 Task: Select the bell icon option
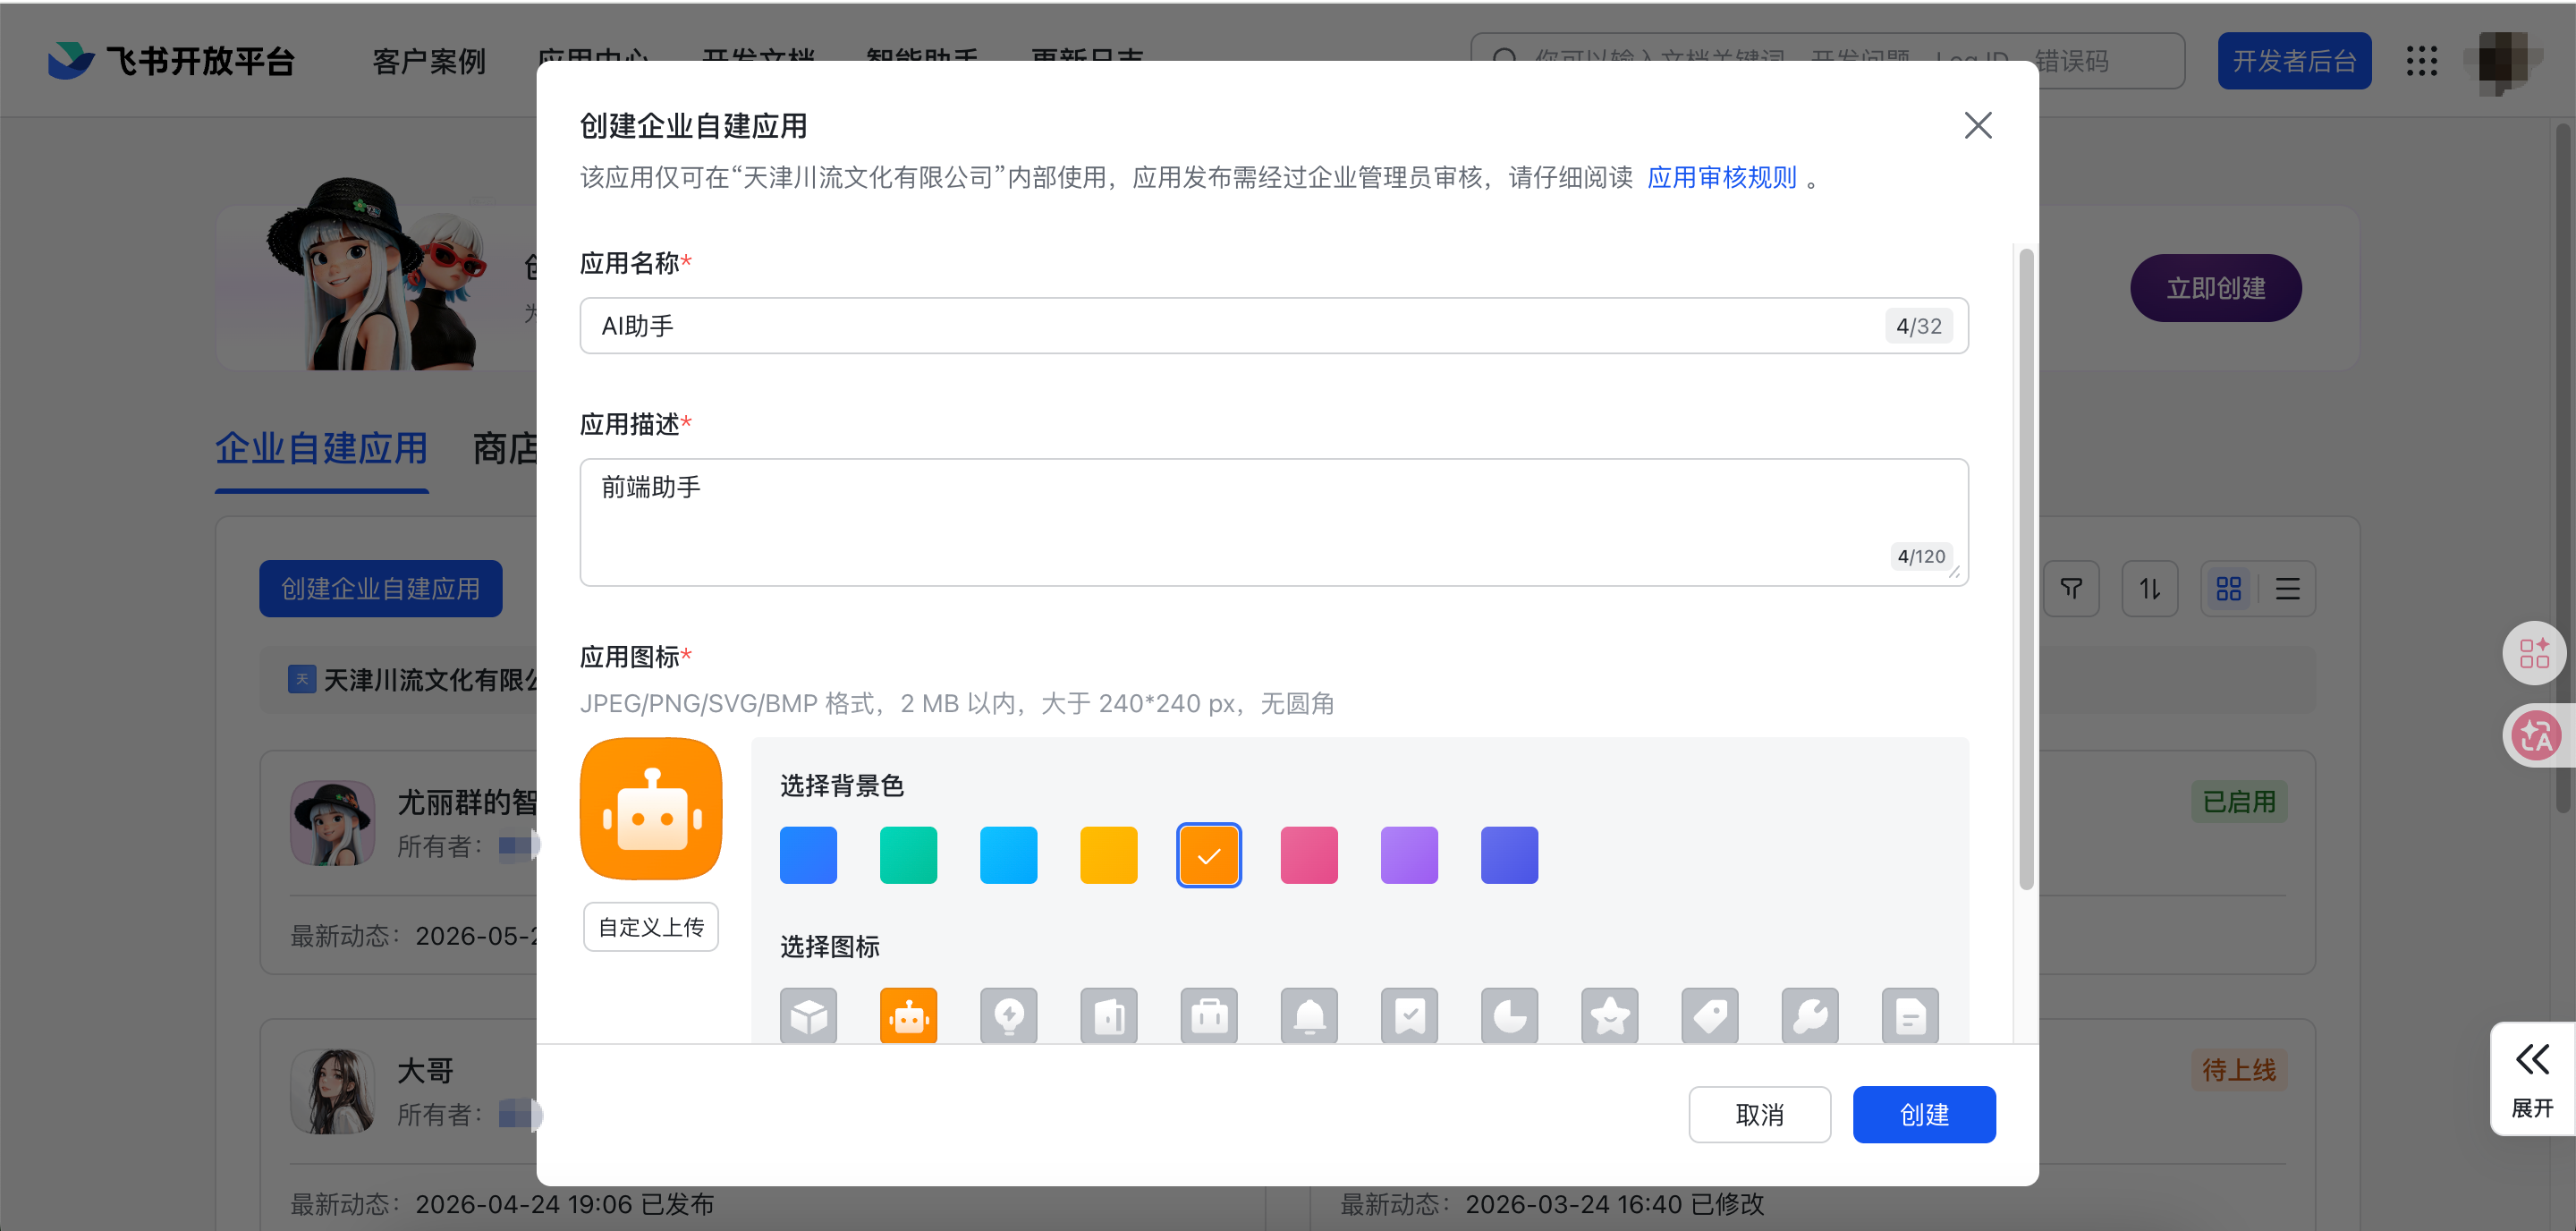point(1309,1016)
